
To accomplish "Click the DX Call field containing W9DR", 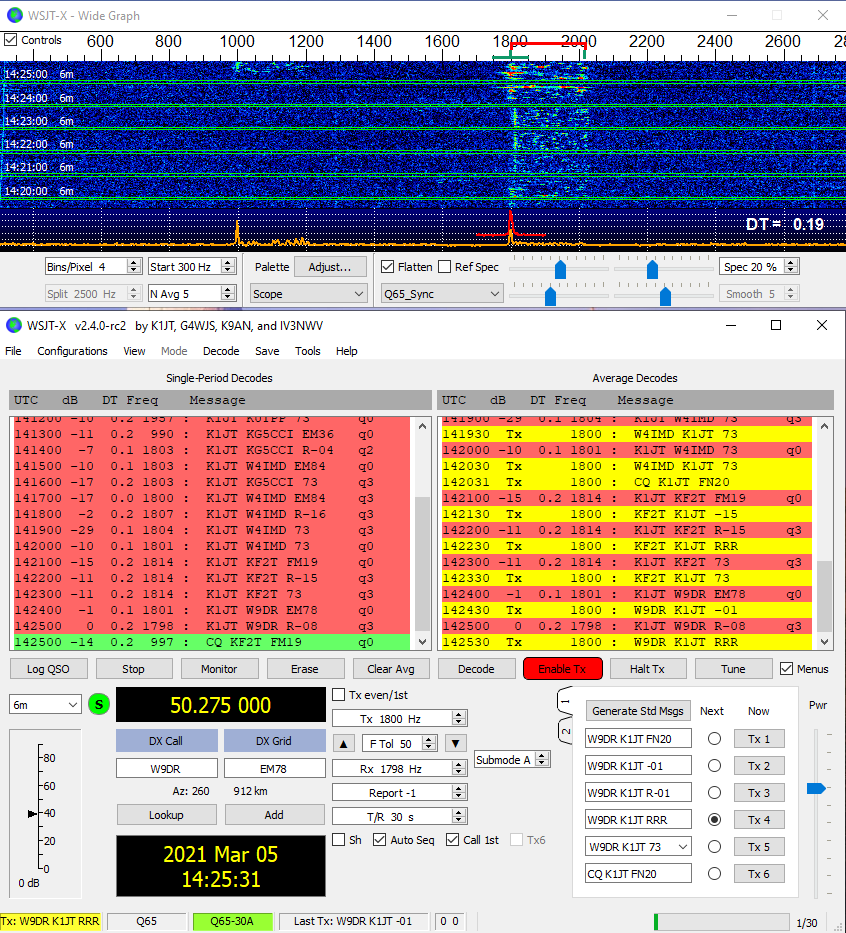I will click(166, 769).
